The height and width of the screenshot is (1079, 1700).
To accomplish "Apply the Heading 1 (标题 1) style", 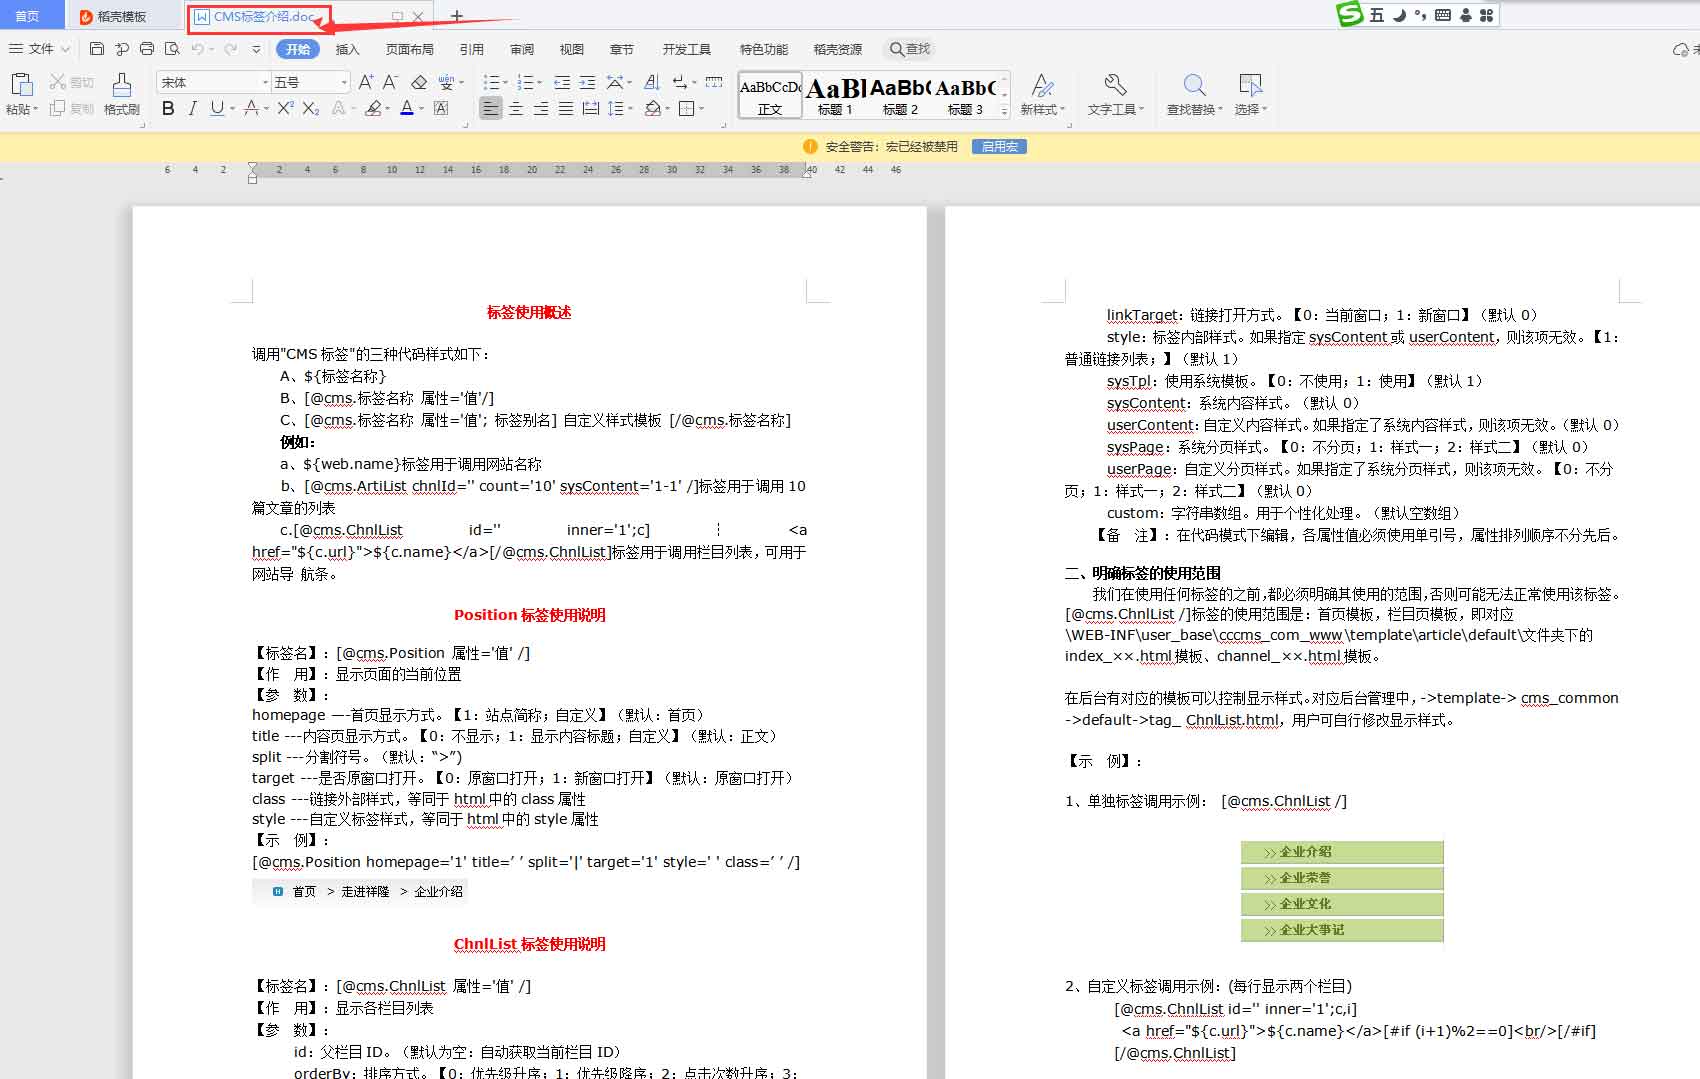I will pyautogui.click(x=836, y=96).
